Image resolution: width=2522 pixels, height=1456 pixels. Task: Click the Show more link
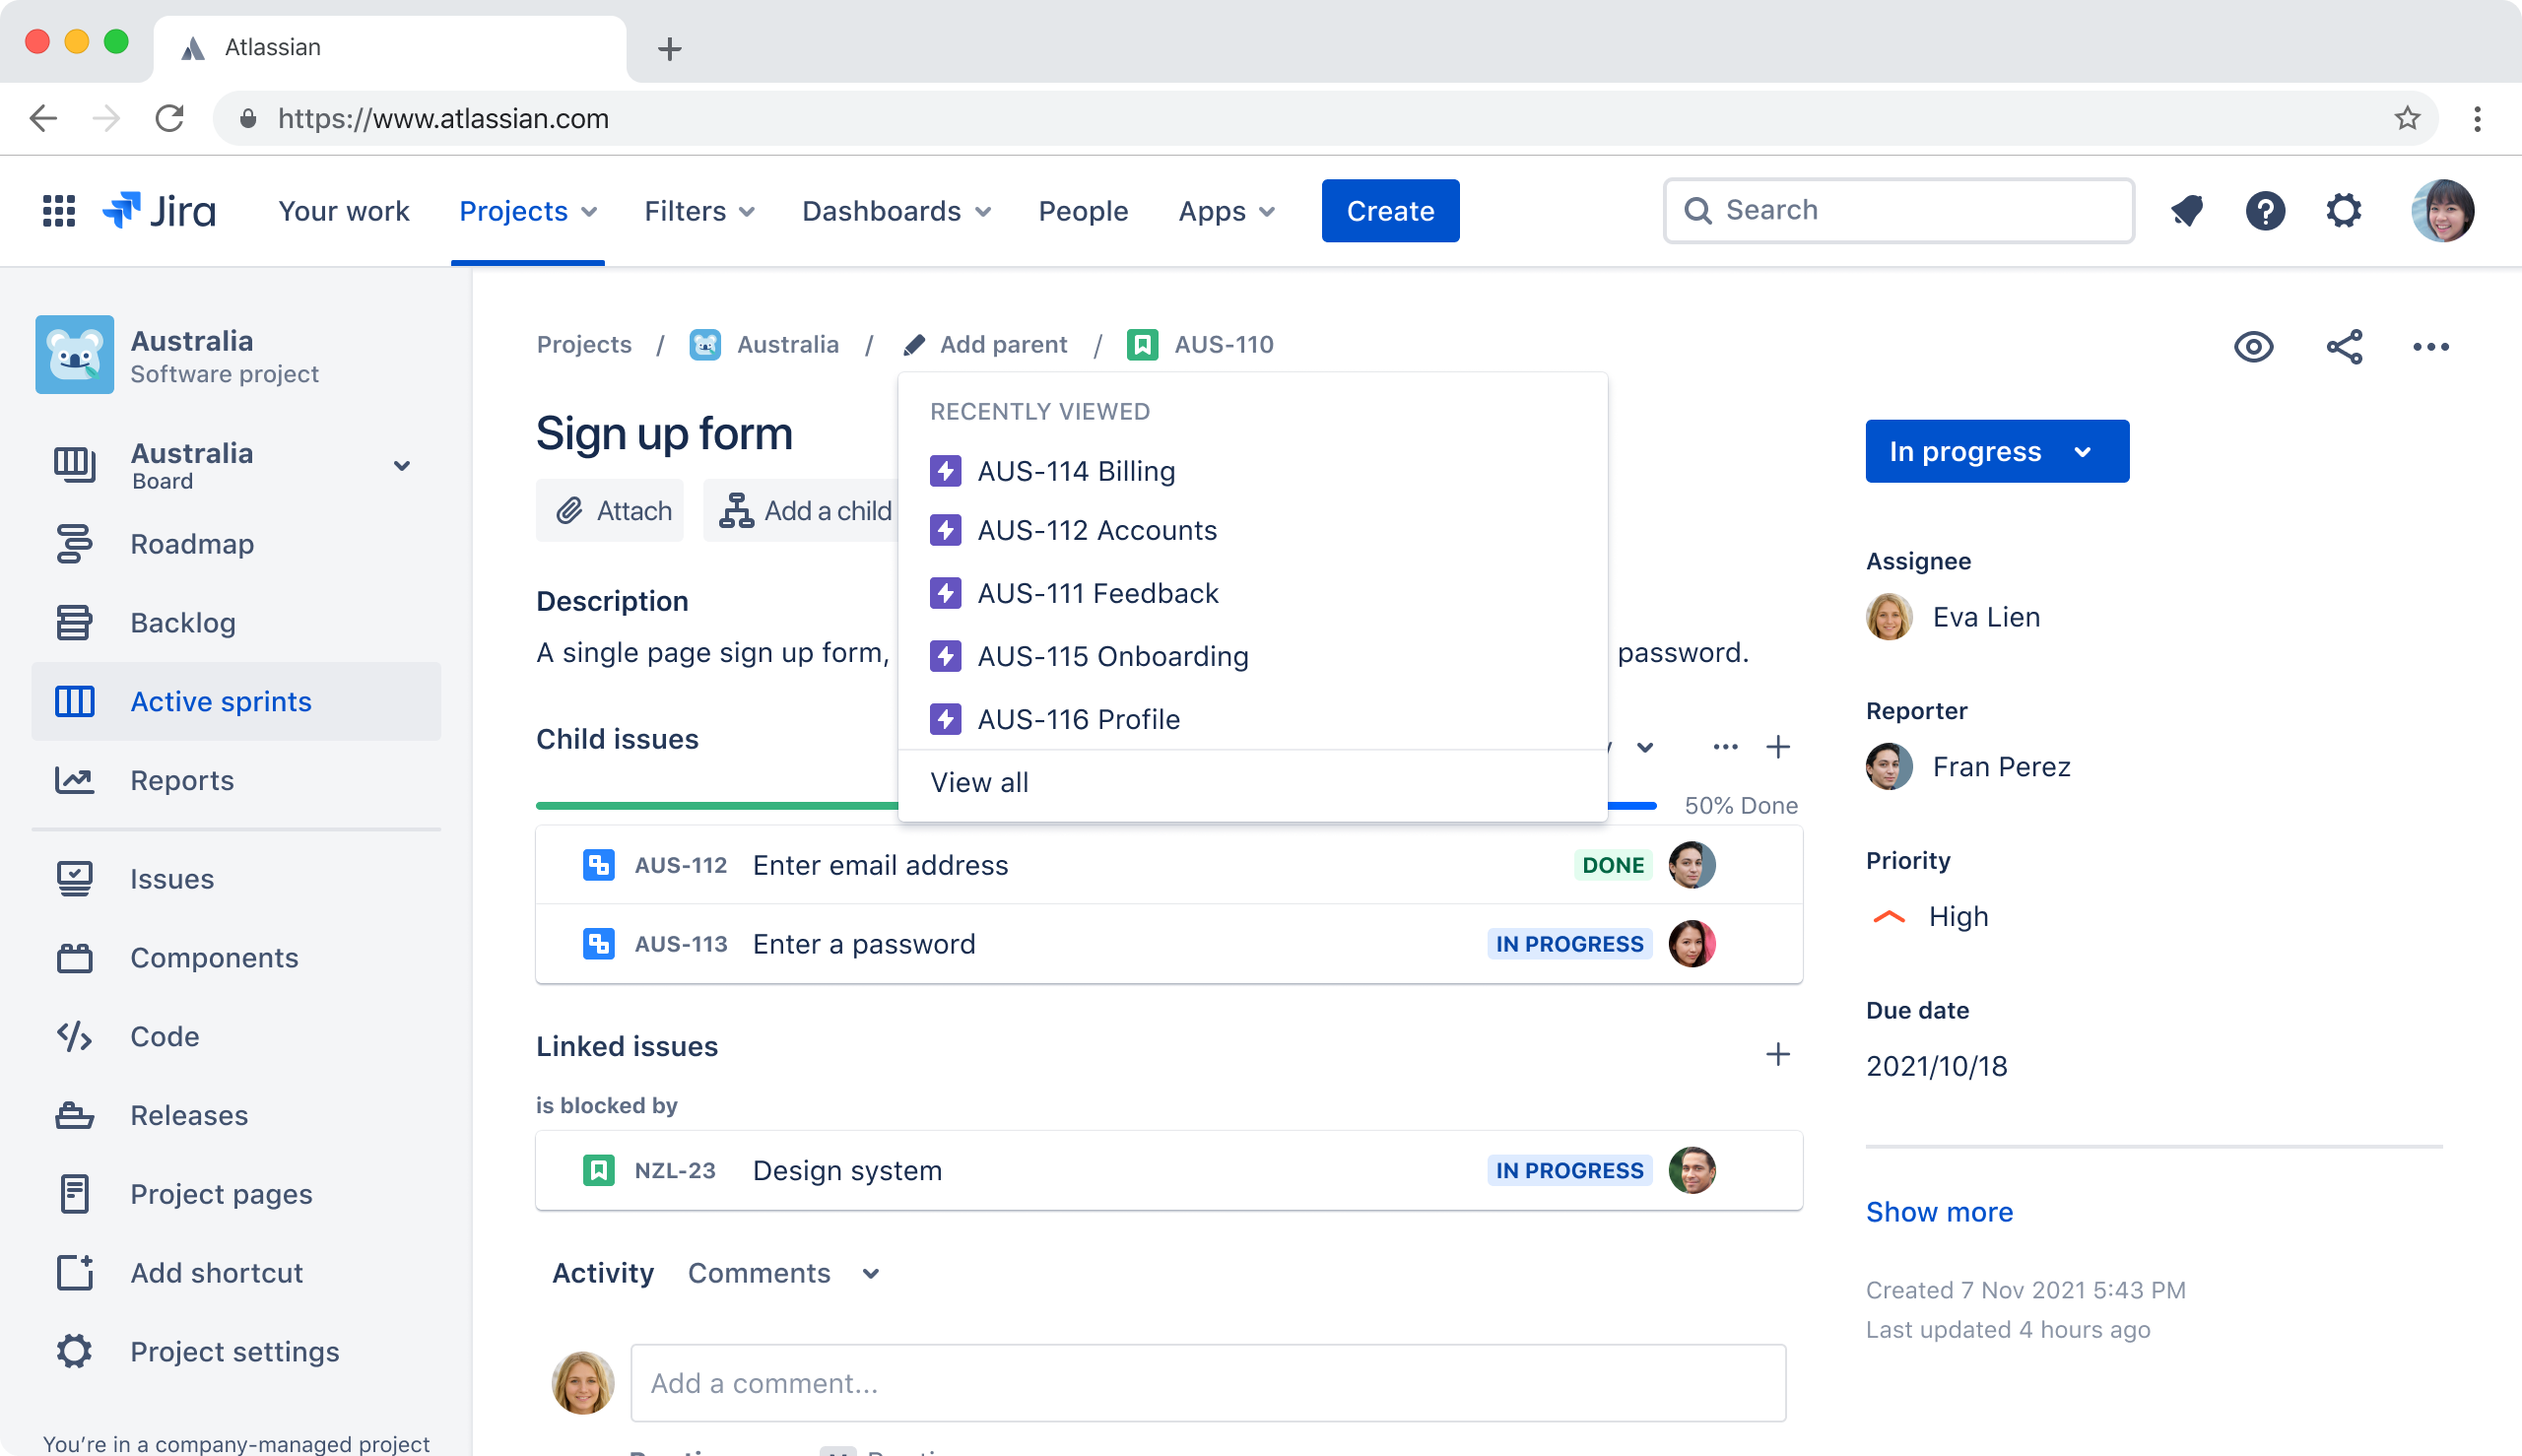(1939, 1212)
